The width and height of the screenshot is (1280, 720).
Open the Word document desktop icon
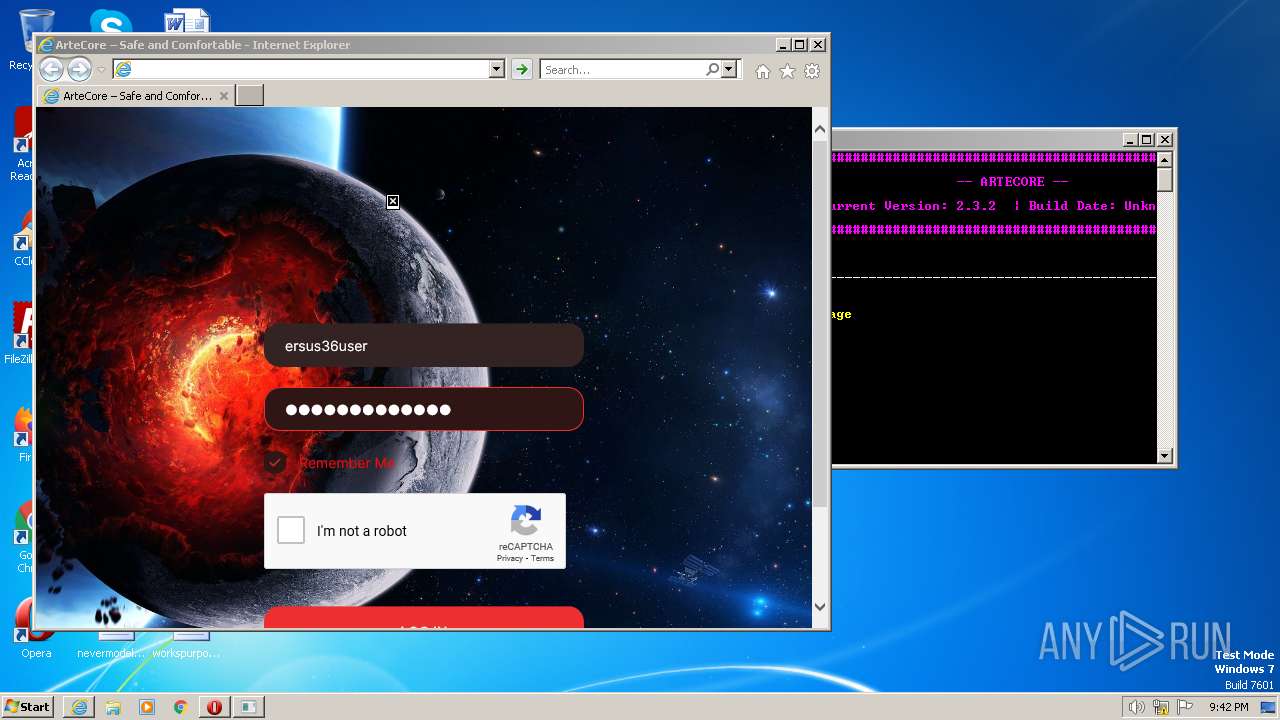tap(187, 21)
